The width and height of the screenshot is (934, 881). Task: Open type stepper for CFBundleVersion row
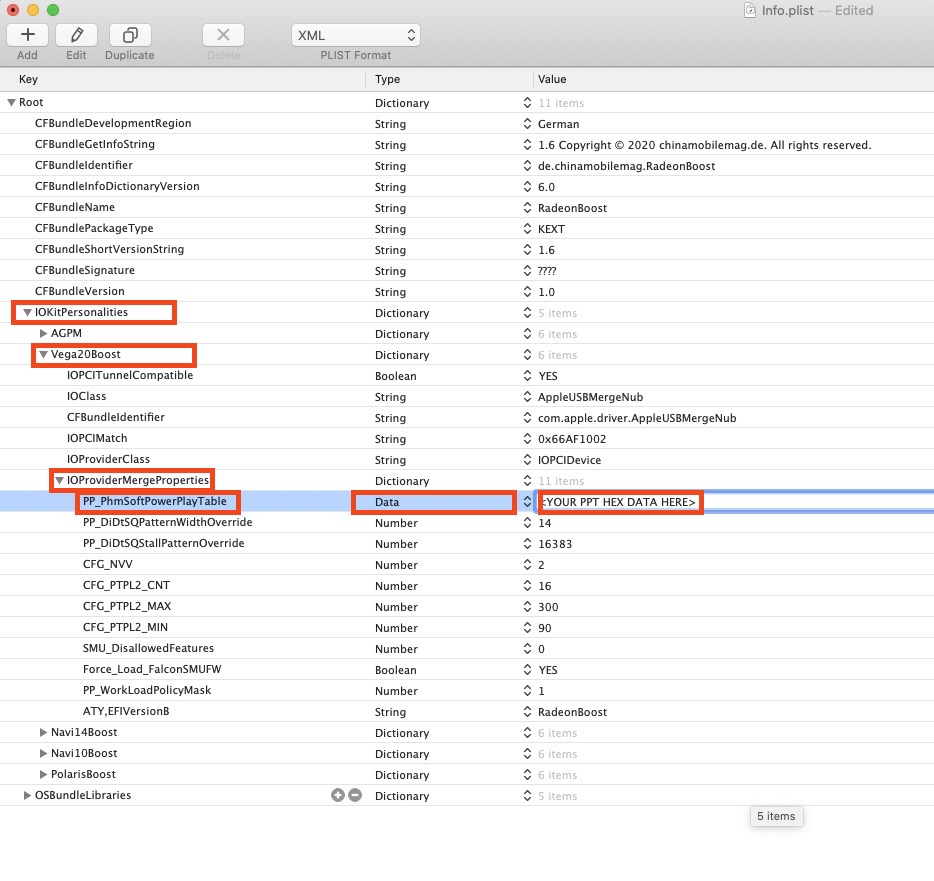coord(527,291)
